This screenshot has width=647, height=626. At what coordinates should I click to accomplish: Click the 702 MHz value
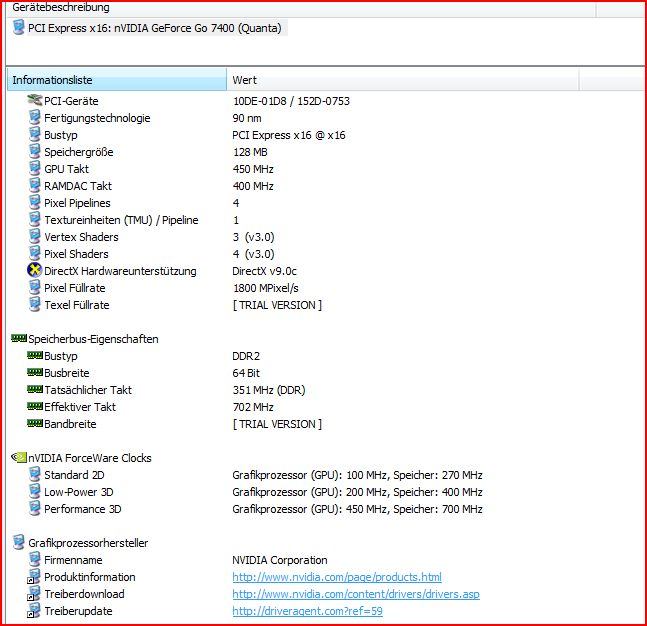tap(253, 407)
